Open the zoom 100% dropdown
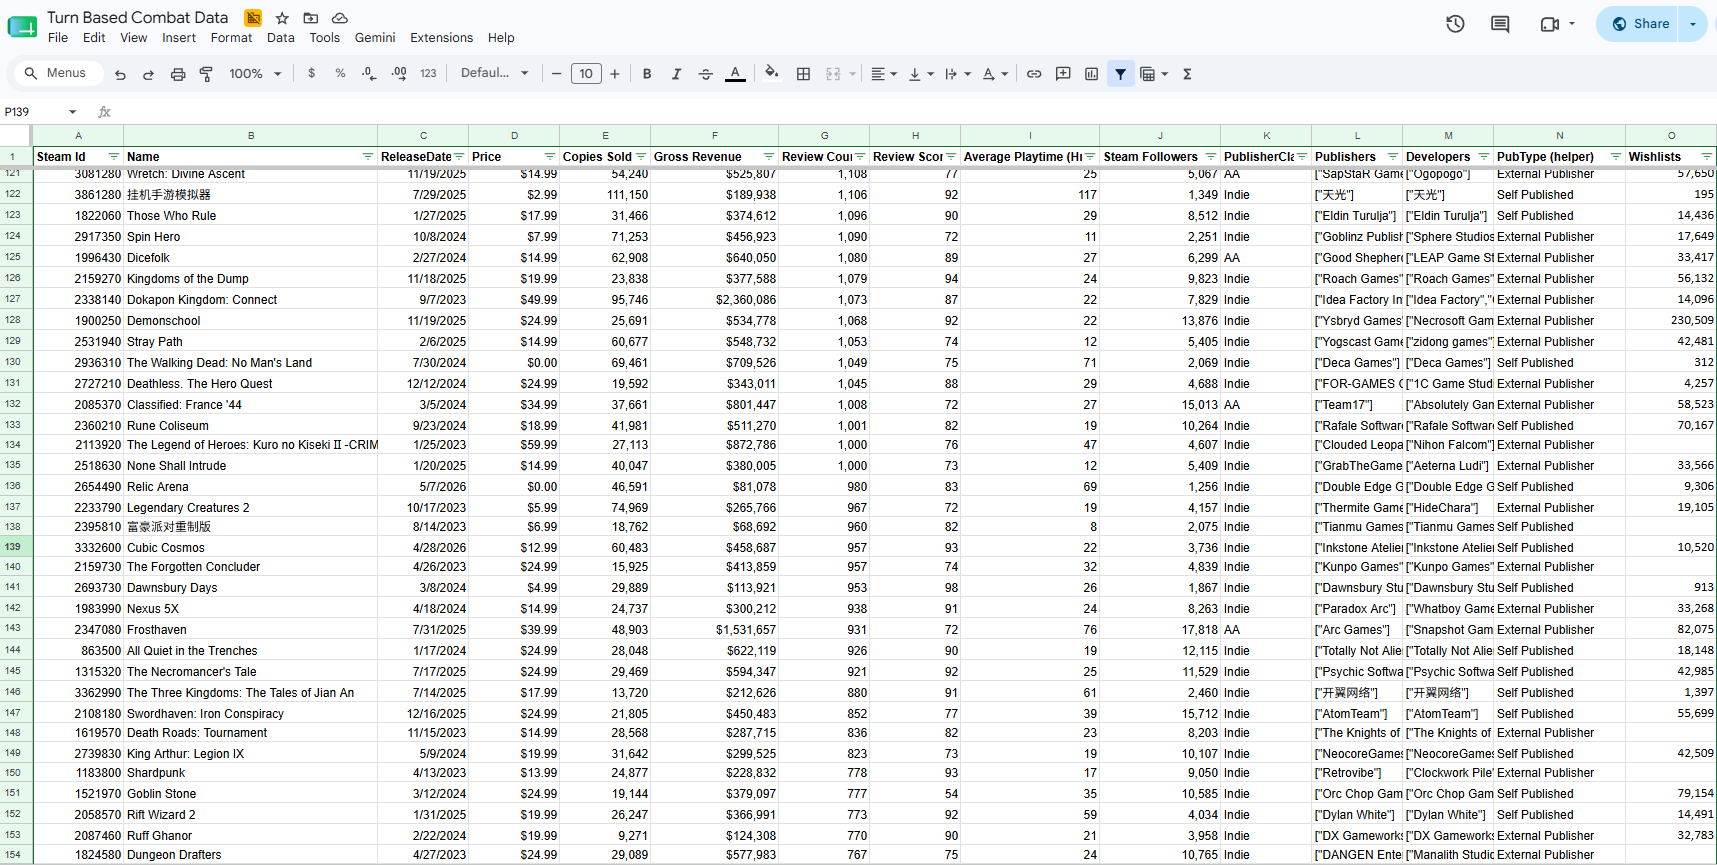The width and height of the screenshot is (1717, 865). tap(255, 74)
